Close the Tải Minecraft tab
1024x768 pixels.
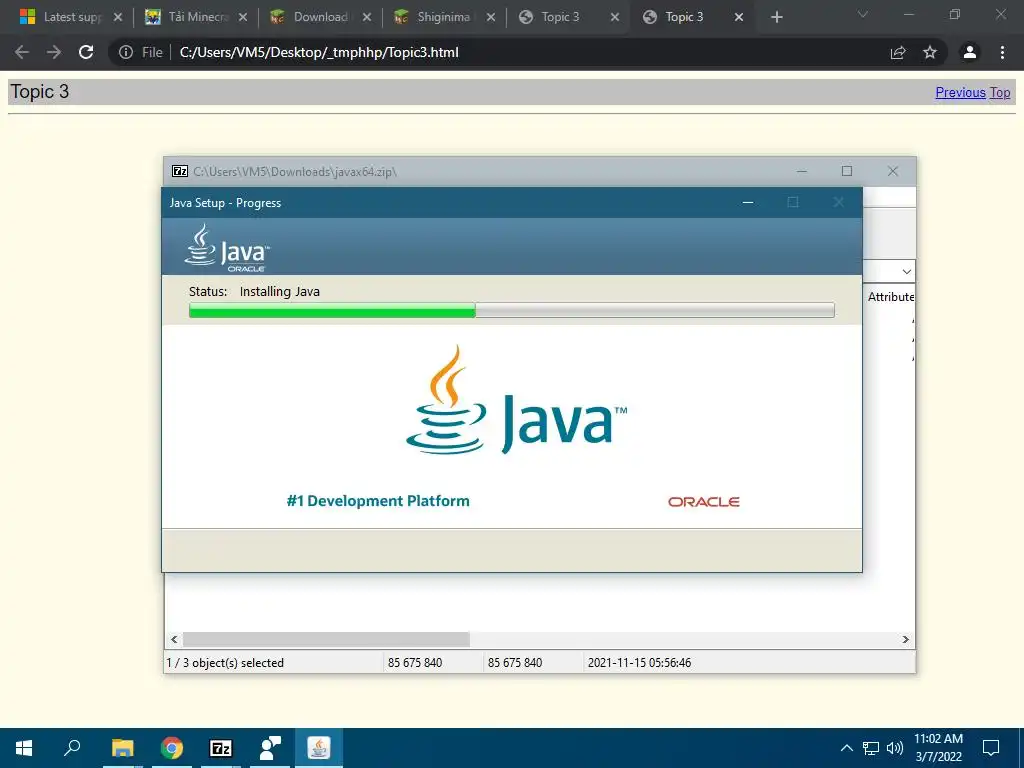[243, 17]
